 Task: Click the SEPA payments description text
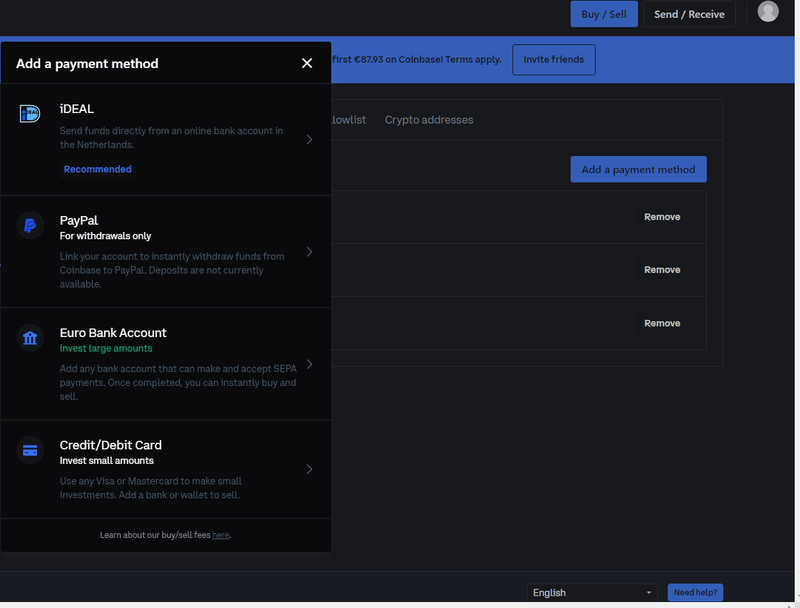click(x=178, y=383)
